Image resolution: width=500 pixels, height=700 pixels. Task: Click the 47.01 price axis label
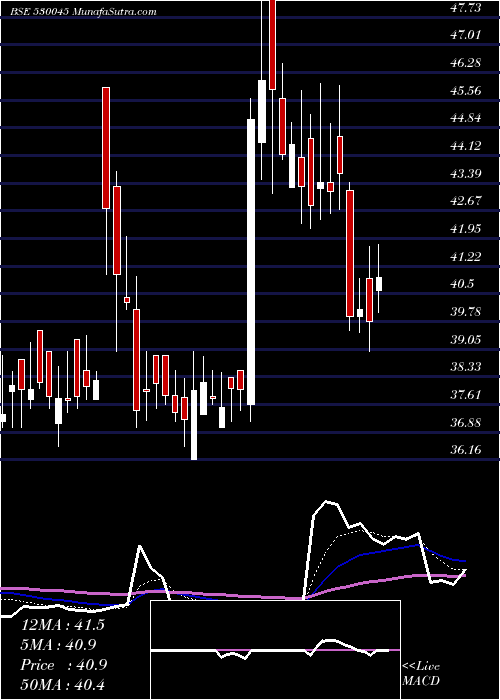(466, 35)
